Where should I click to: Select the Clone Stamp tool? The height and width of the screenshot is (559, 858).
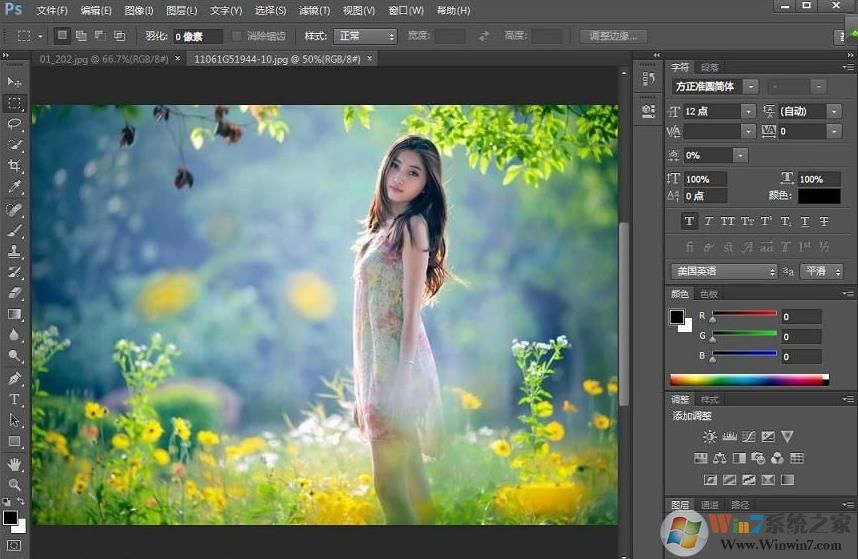click(14, 251)
